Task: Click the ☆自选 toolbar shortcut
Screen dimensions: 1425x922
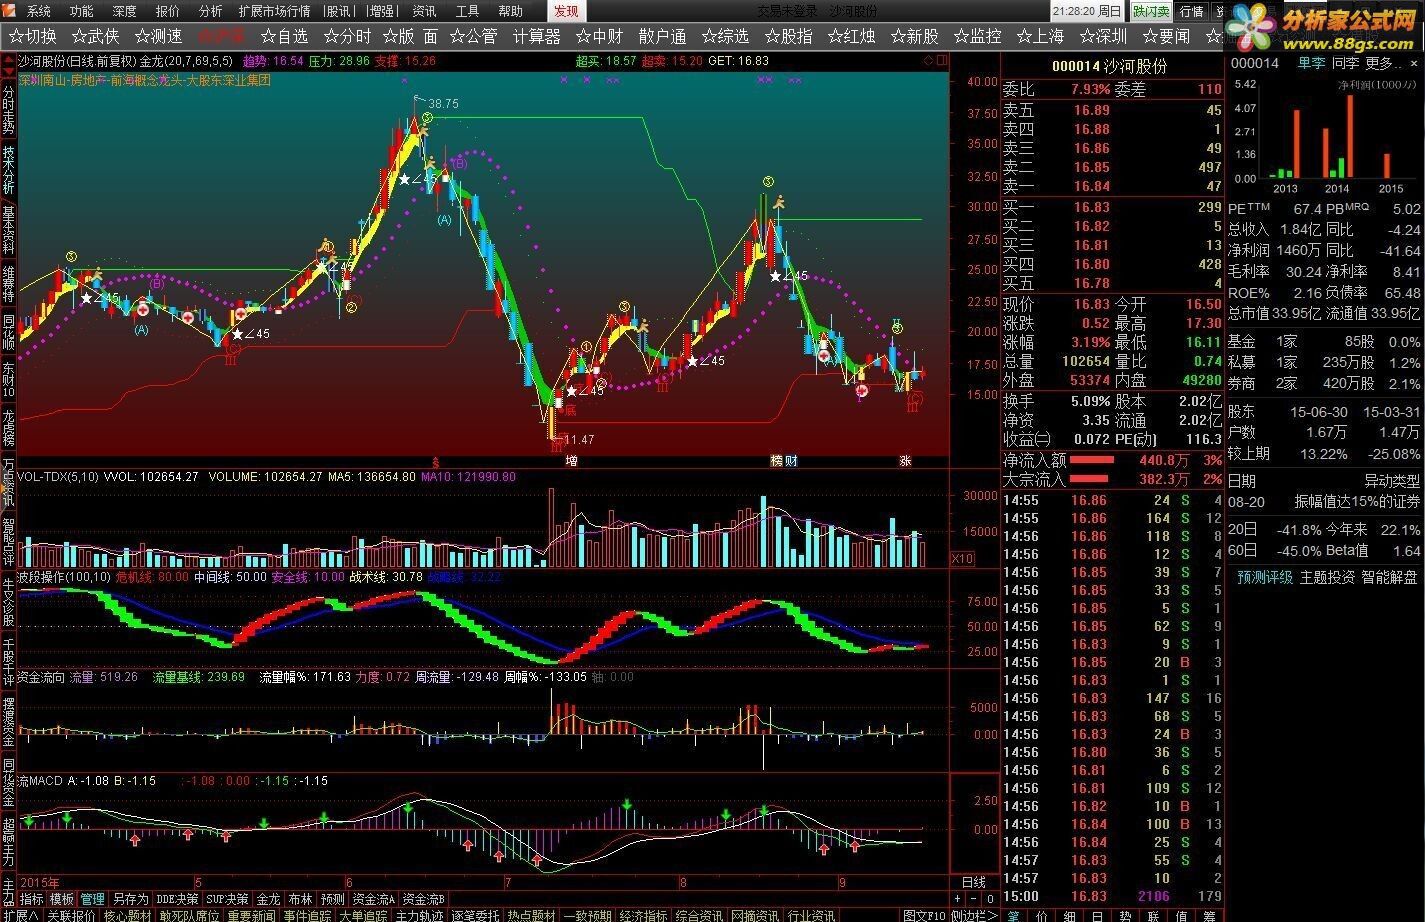Action: tap(283, 36)
